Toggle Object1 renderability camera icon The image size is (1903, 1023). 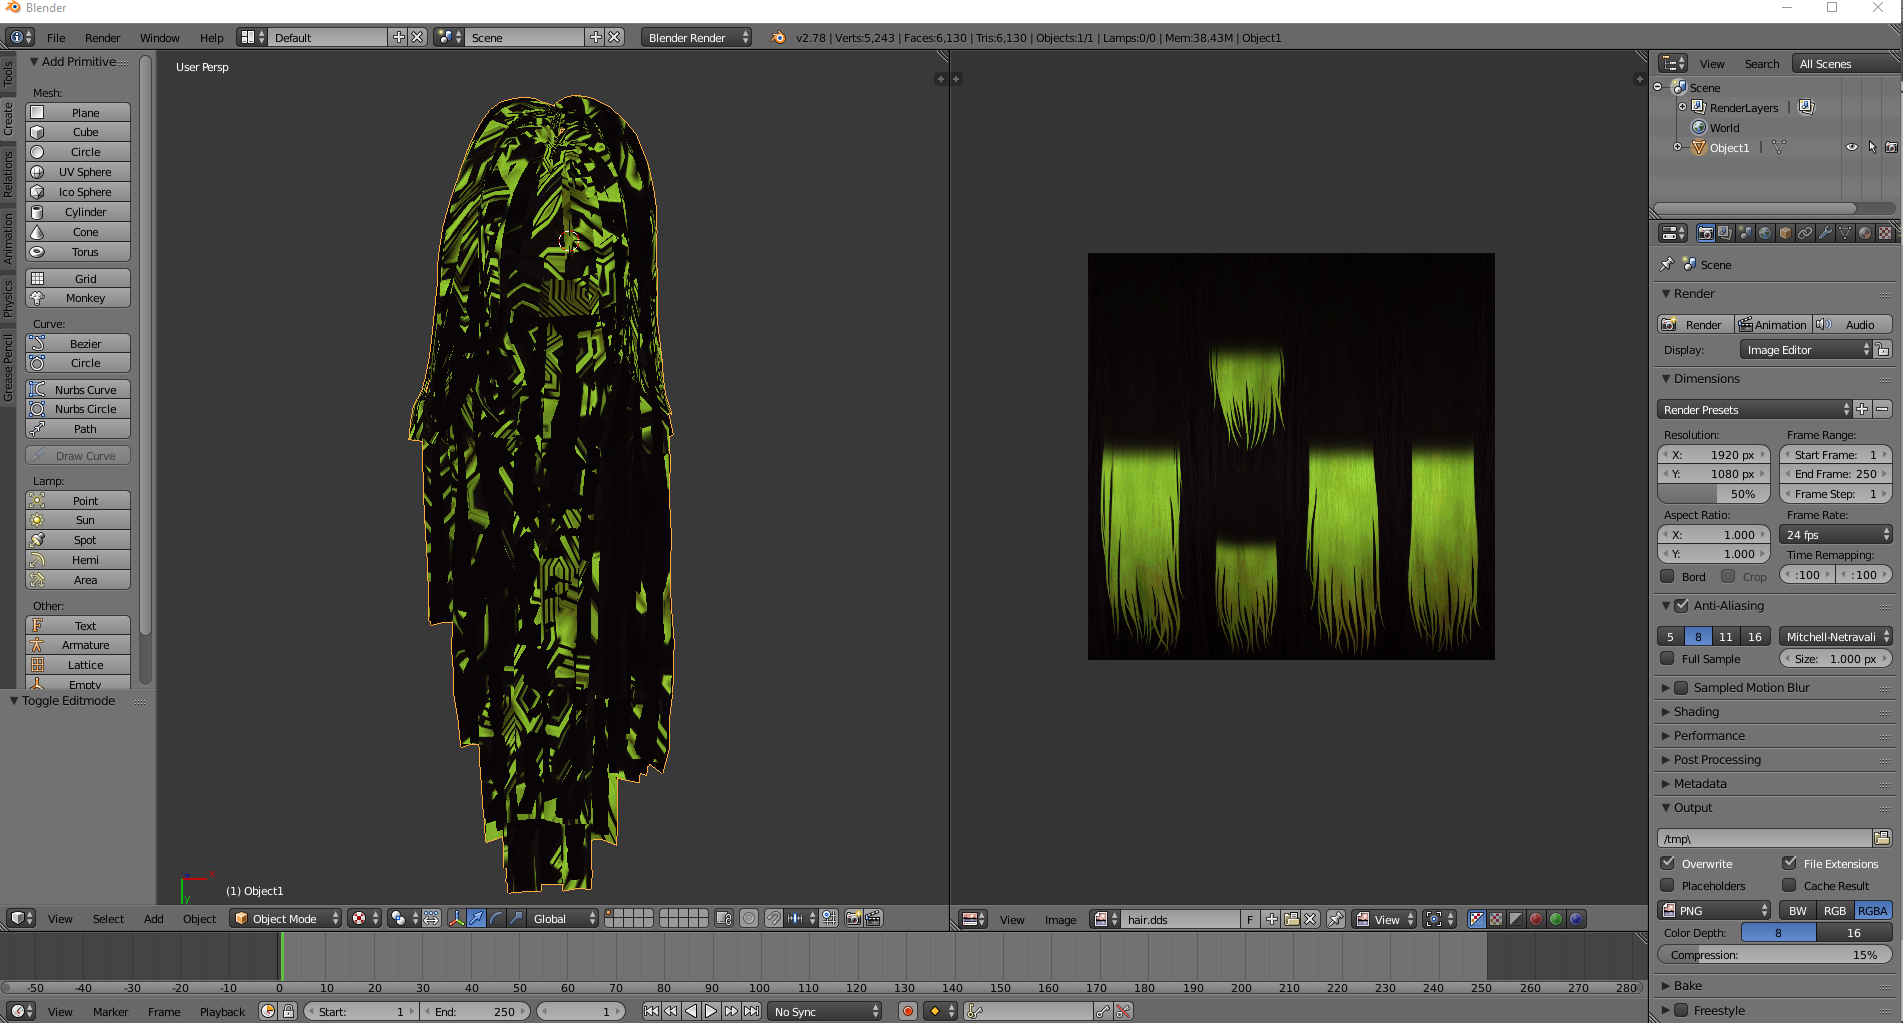[x=1891, y=147]
